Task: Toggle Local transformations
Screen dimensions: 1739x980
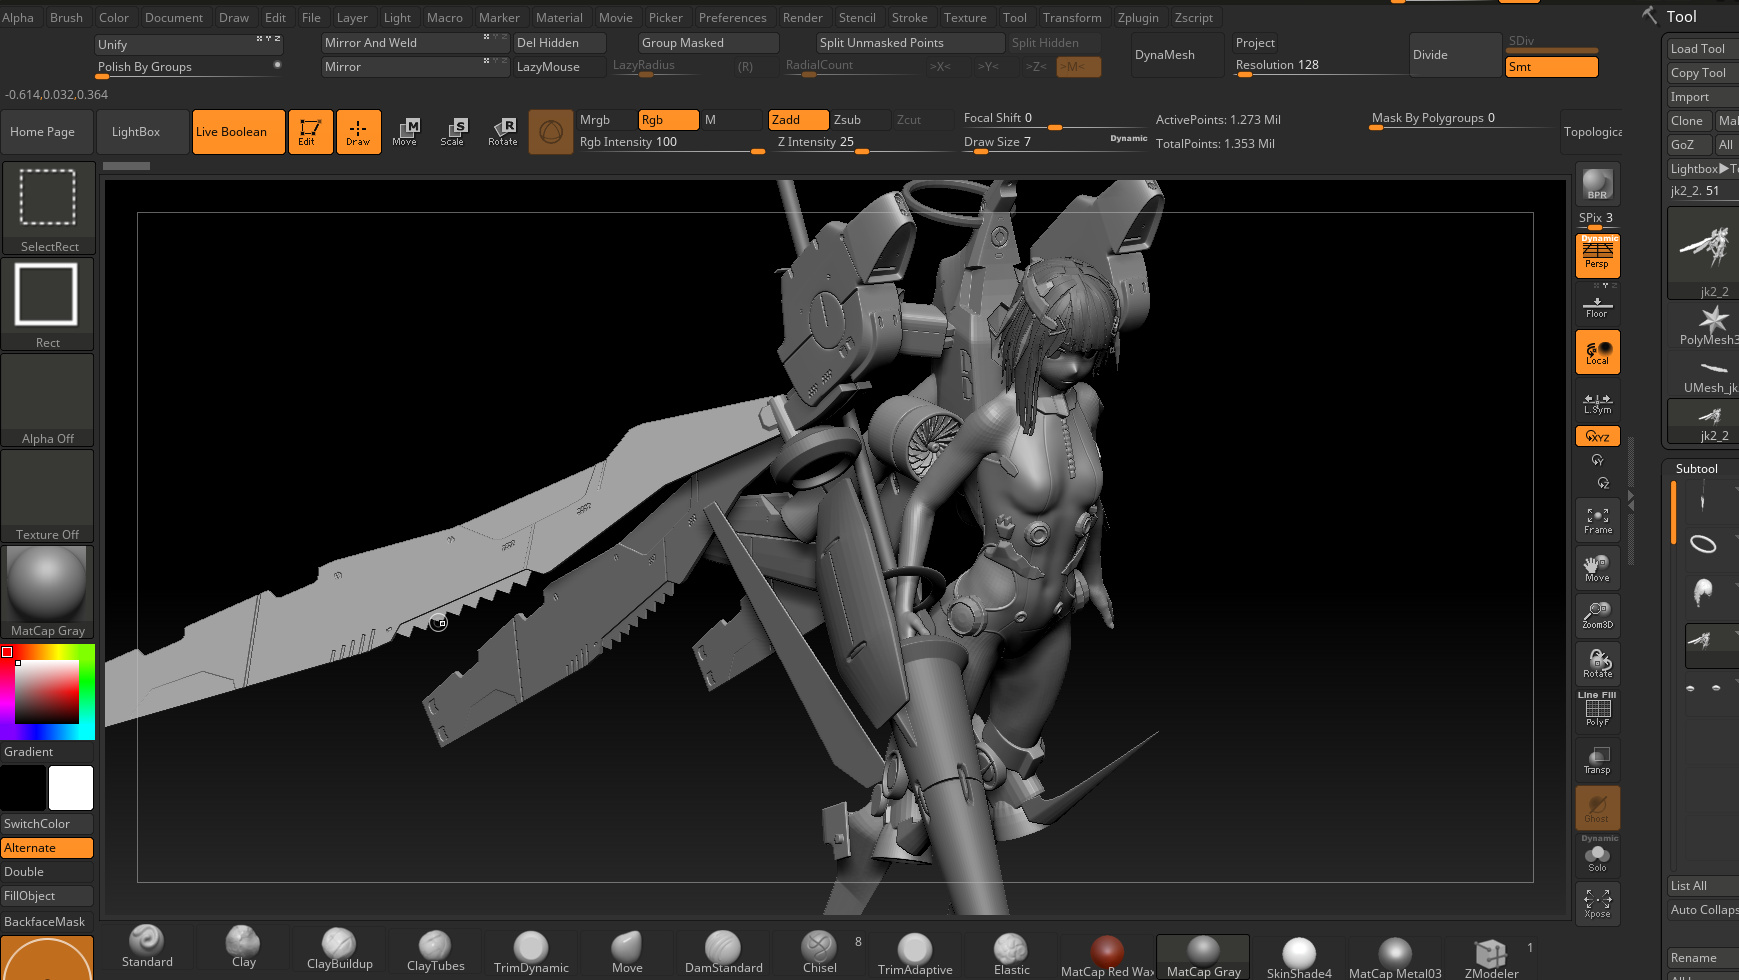Action: [x=1597, y=352]
